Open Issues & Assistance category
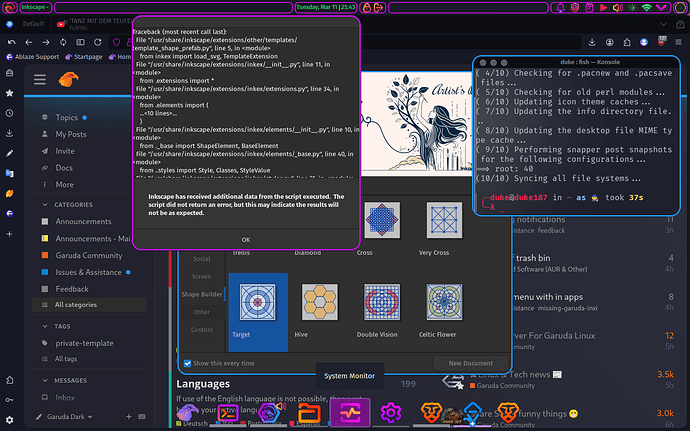The height and width of the screenshot is (431, 690). (88, 272)
